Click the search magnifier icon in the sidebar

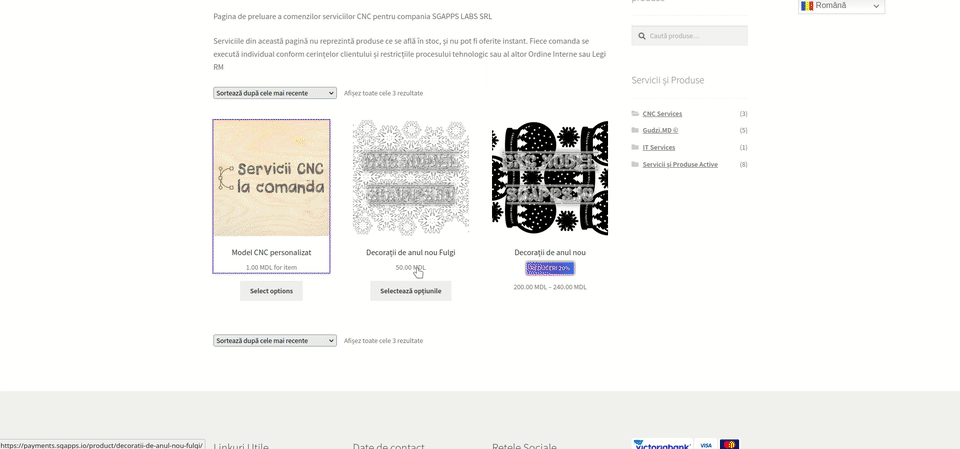(642, 36)
